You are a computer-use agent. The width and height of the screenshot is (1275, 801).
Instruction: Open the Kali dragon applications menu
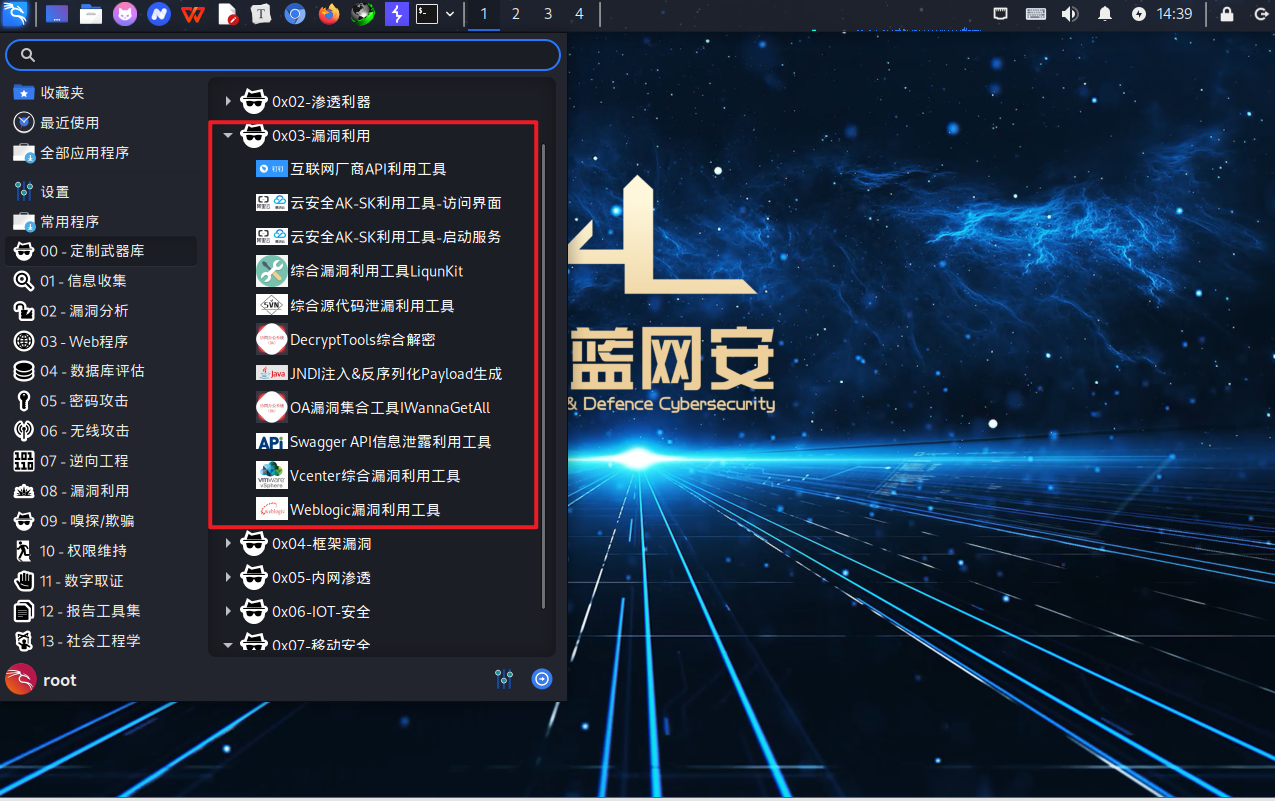(15, 14)
